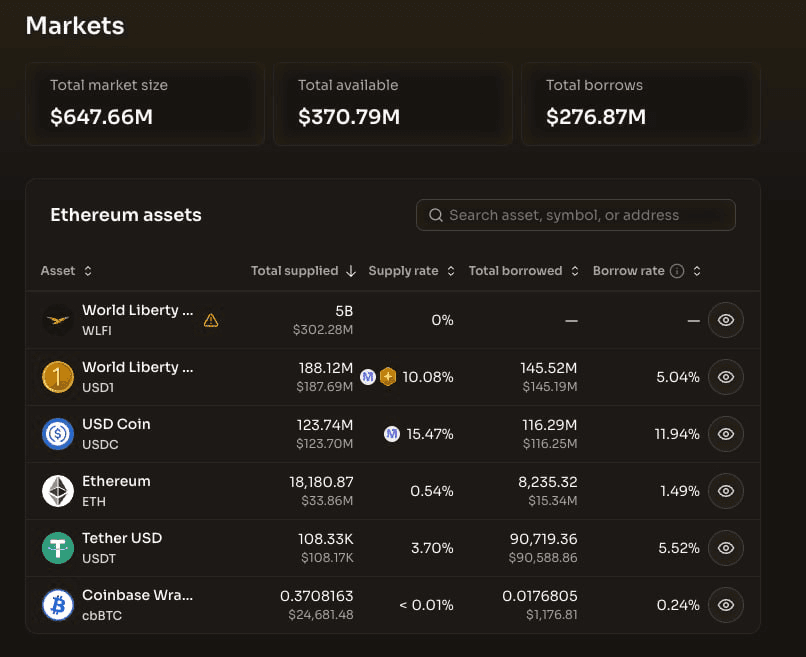Click the USDT supply rate 3.70%
The image size is (806, 657).
[x=432, y=548]
